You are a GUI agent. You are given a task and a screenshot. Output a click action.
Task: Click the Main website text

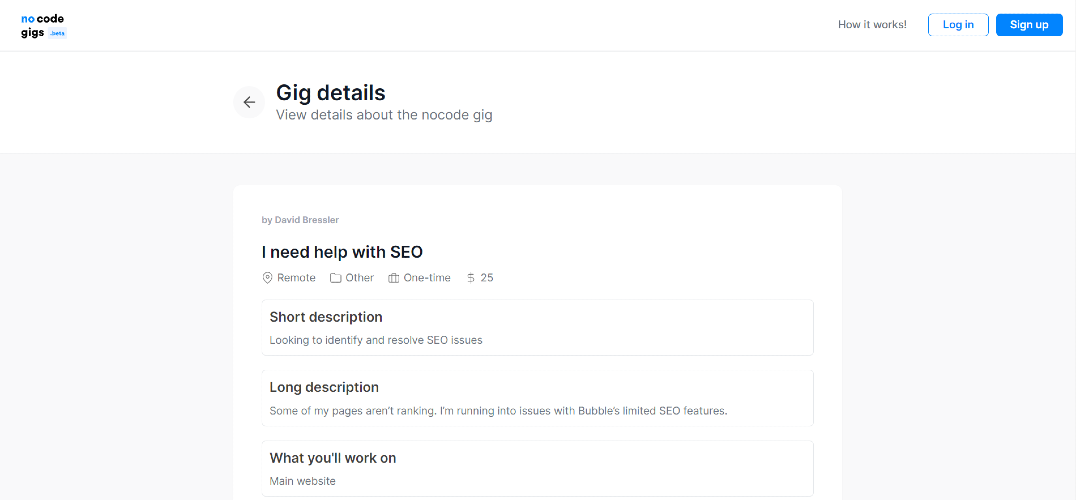click(x=303, y=481)
